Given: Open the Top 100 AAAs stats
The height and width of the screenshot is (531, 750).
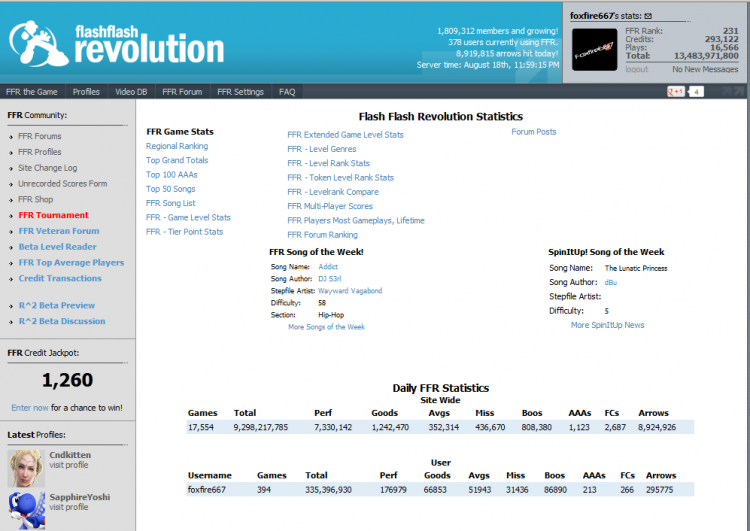Looking at the screenshot, I should [172, 175].
